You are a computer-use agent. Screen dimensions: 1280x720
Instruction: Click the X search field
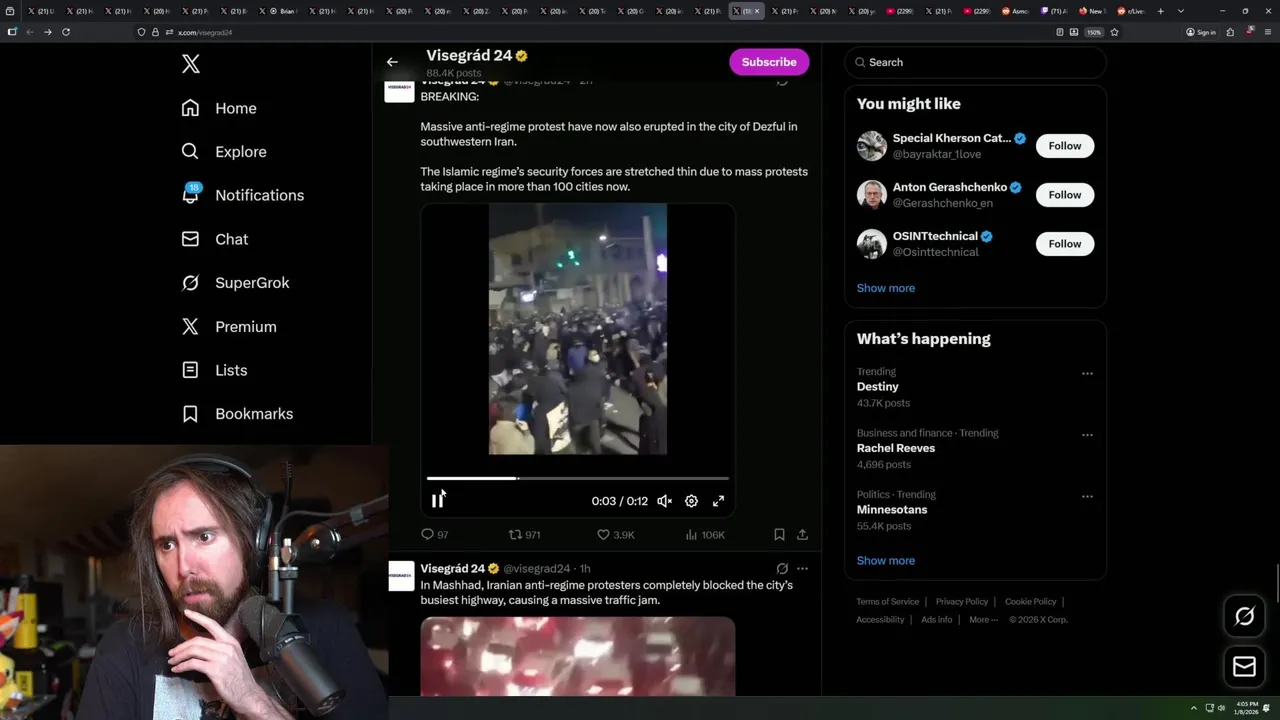coord(976,62)
